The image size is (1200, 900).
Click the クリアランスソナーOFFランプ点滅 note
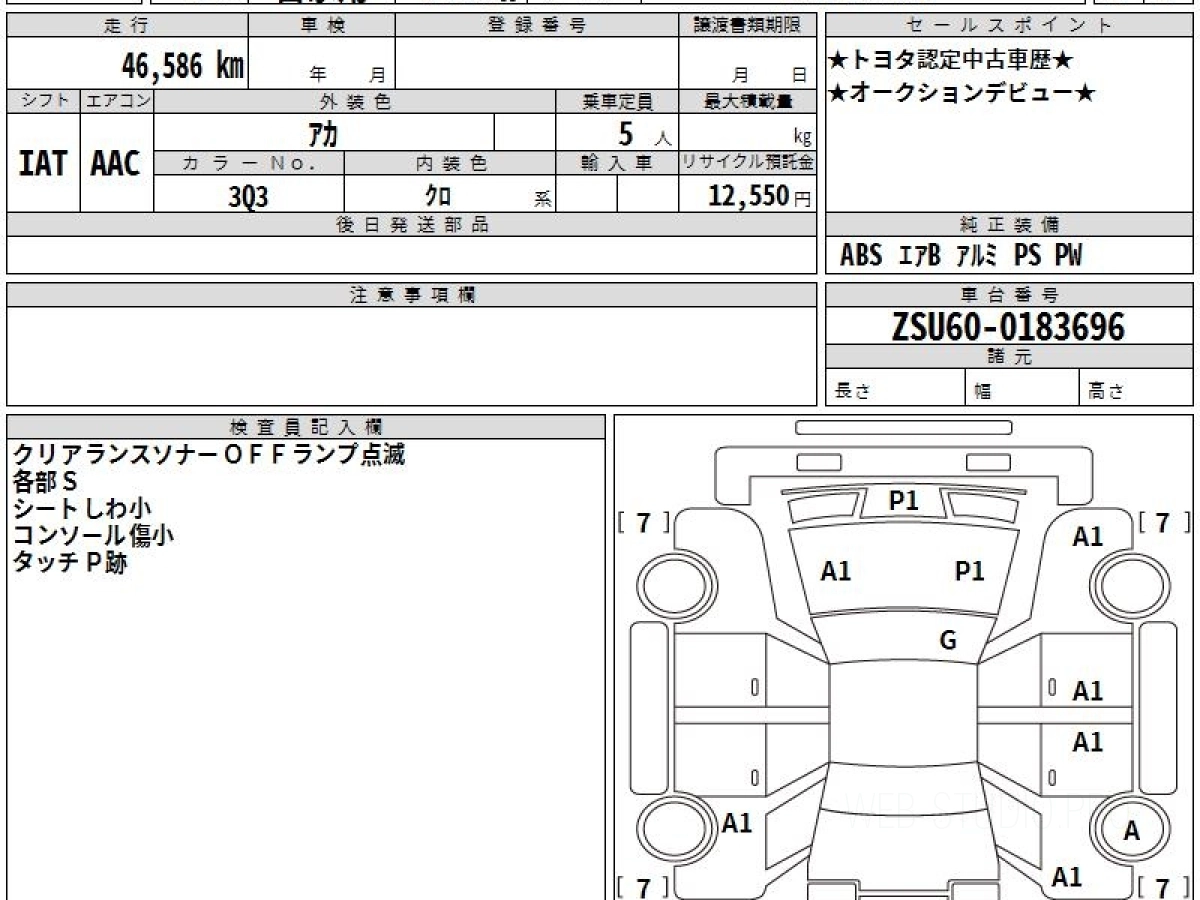tap(209, 455)
